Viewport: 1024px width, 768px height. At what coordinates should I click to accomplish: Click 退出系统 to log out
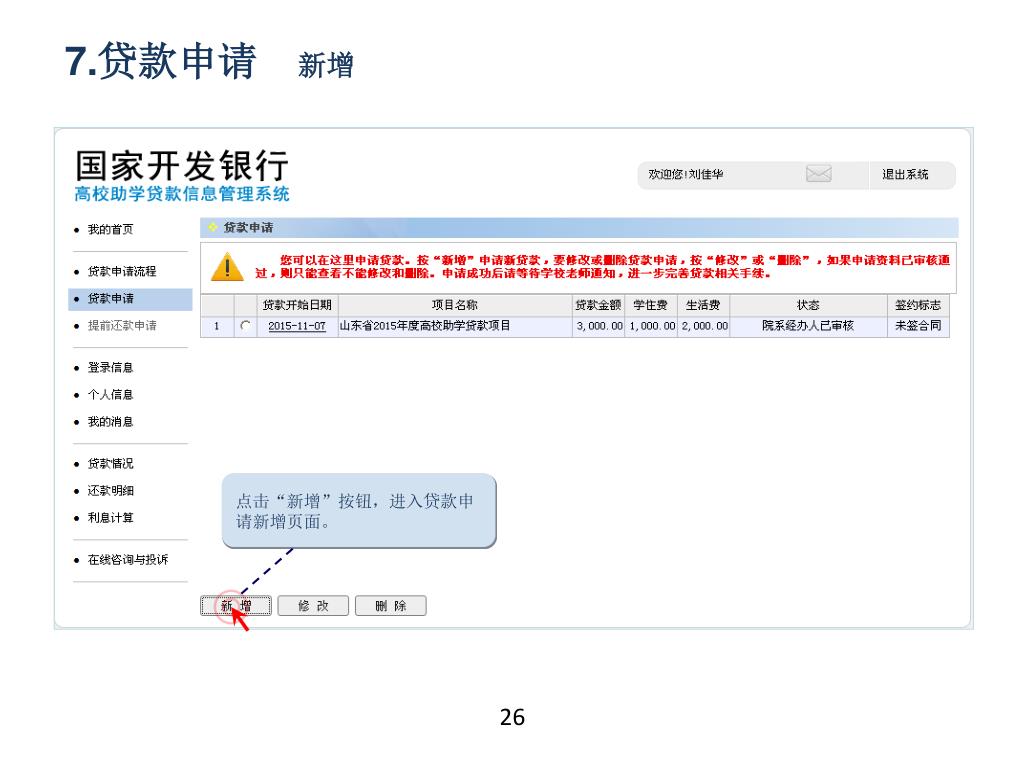[x=905, y=174]
